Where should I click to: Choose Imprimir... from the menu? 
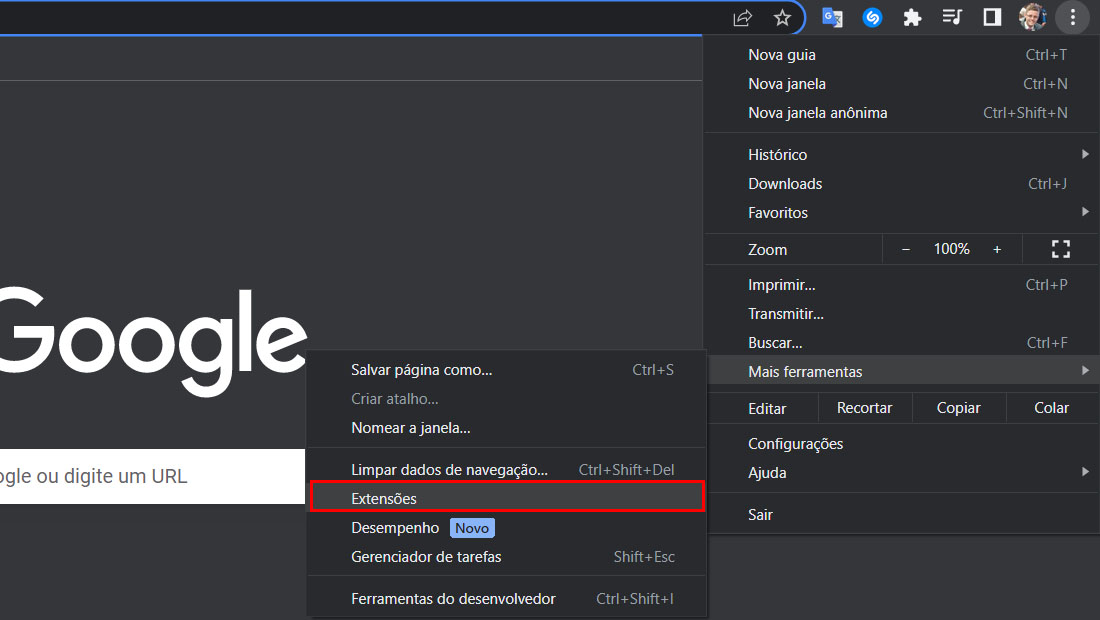click(x=902, y=285)
